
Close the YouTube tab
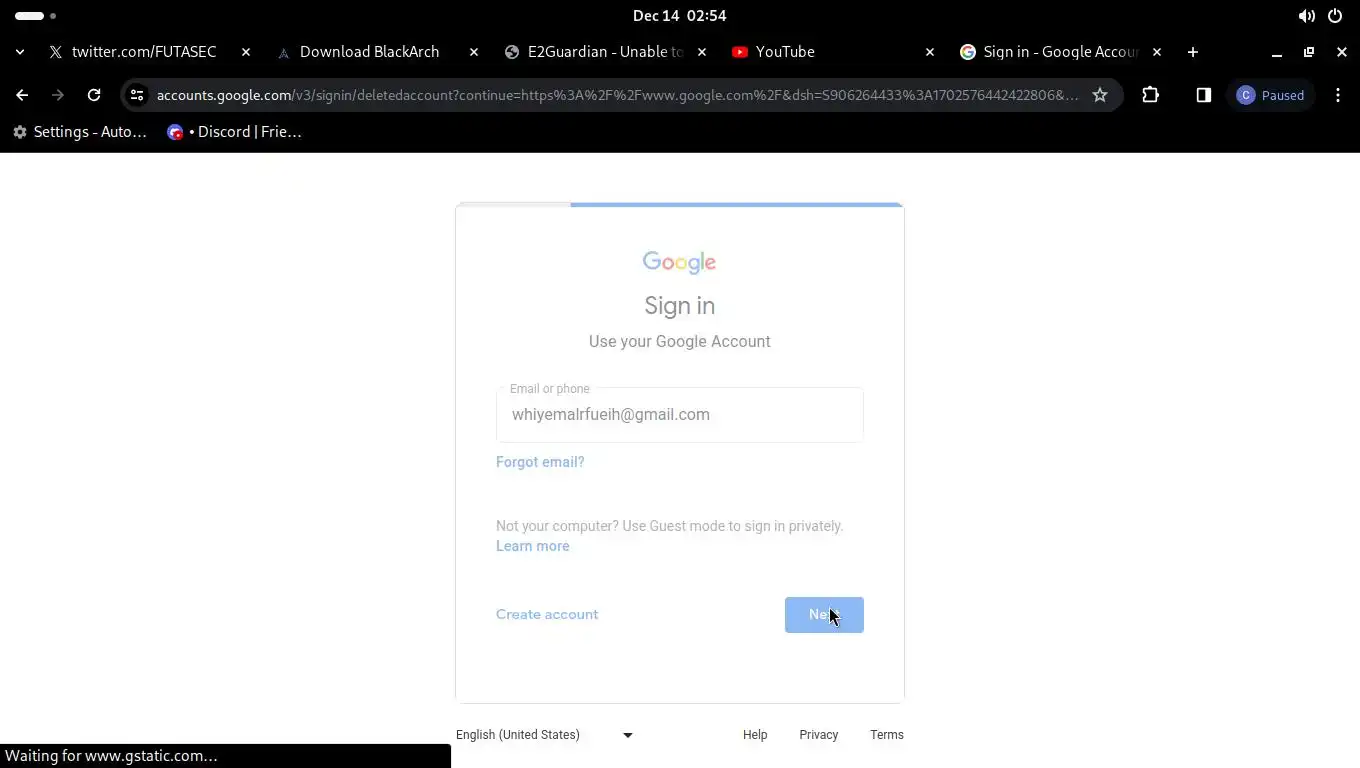(x=930, y=52)
